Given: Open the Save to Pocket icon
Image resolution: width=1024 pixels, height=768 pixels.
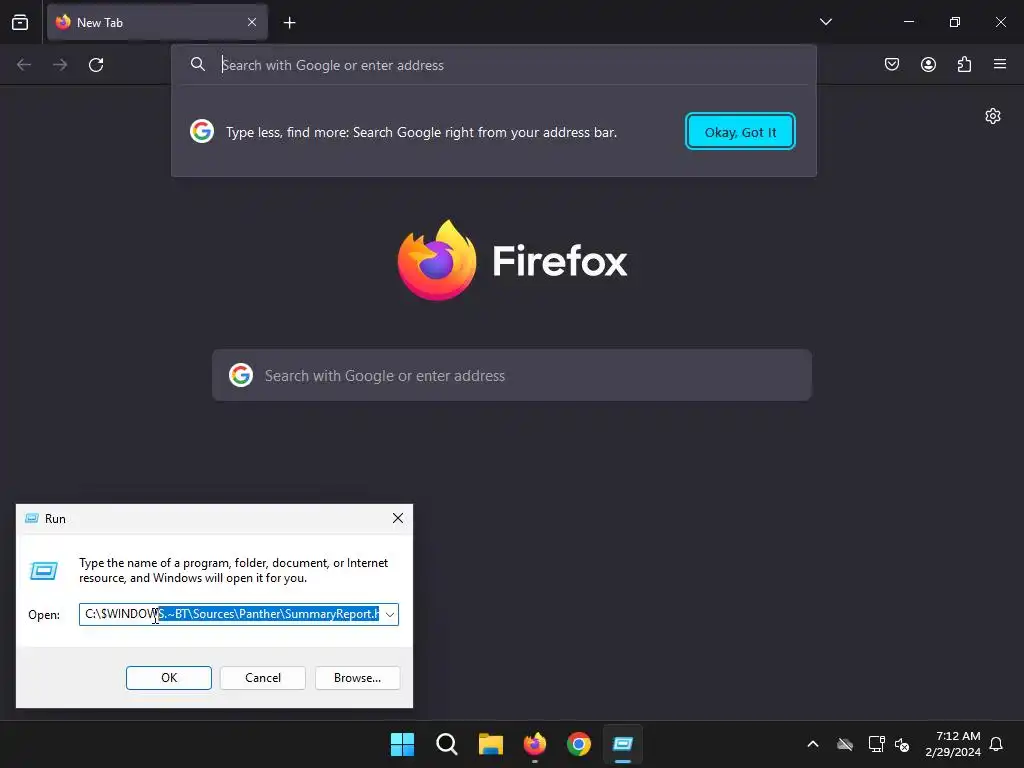Looking at the screenshot, I should tap(892, 64).
